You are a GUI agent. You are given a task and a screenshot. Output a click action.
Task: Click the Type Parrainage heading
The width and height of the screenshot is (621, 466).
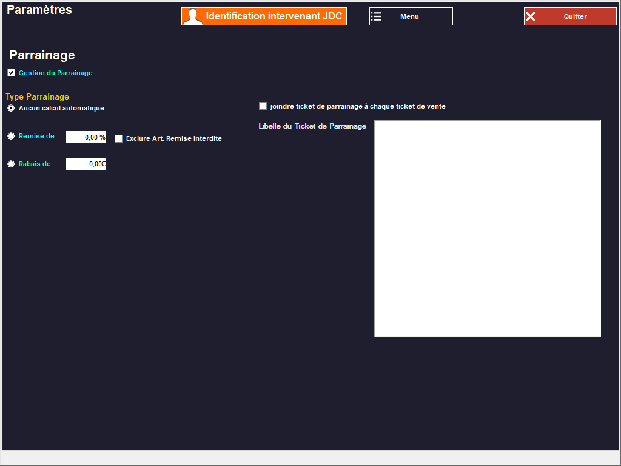click(37, 97)
